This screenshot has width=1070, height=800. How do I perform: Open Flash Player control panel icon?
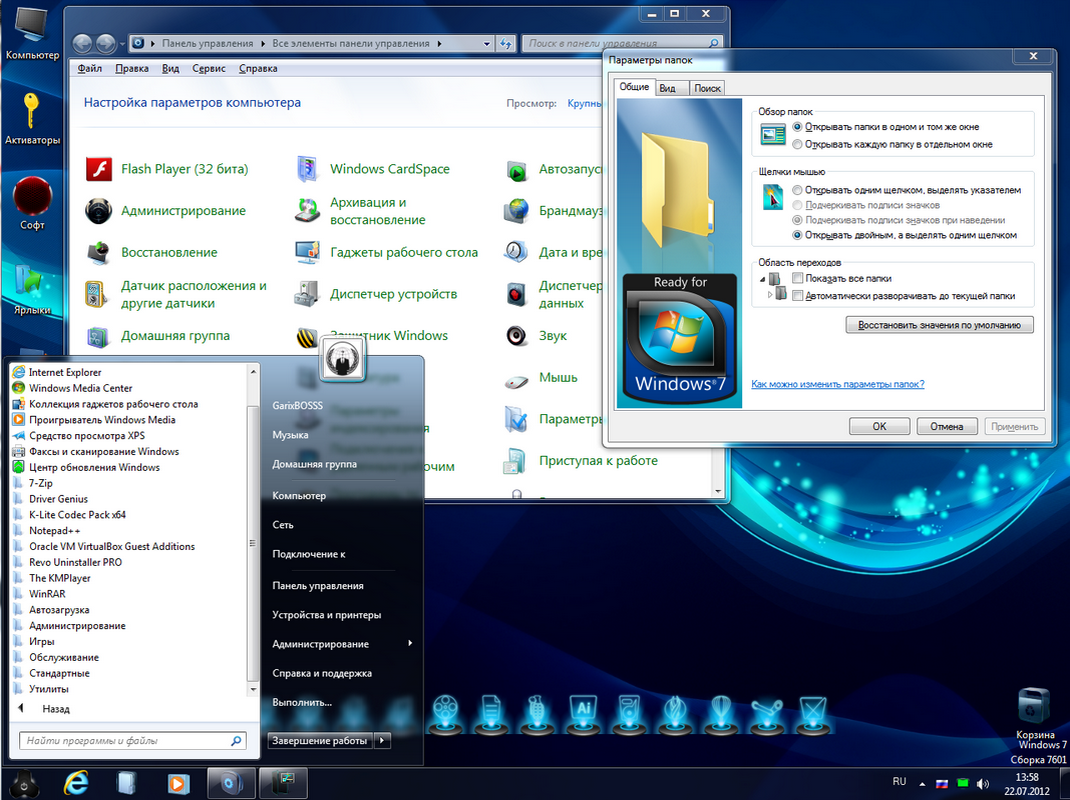coord(98,169)
